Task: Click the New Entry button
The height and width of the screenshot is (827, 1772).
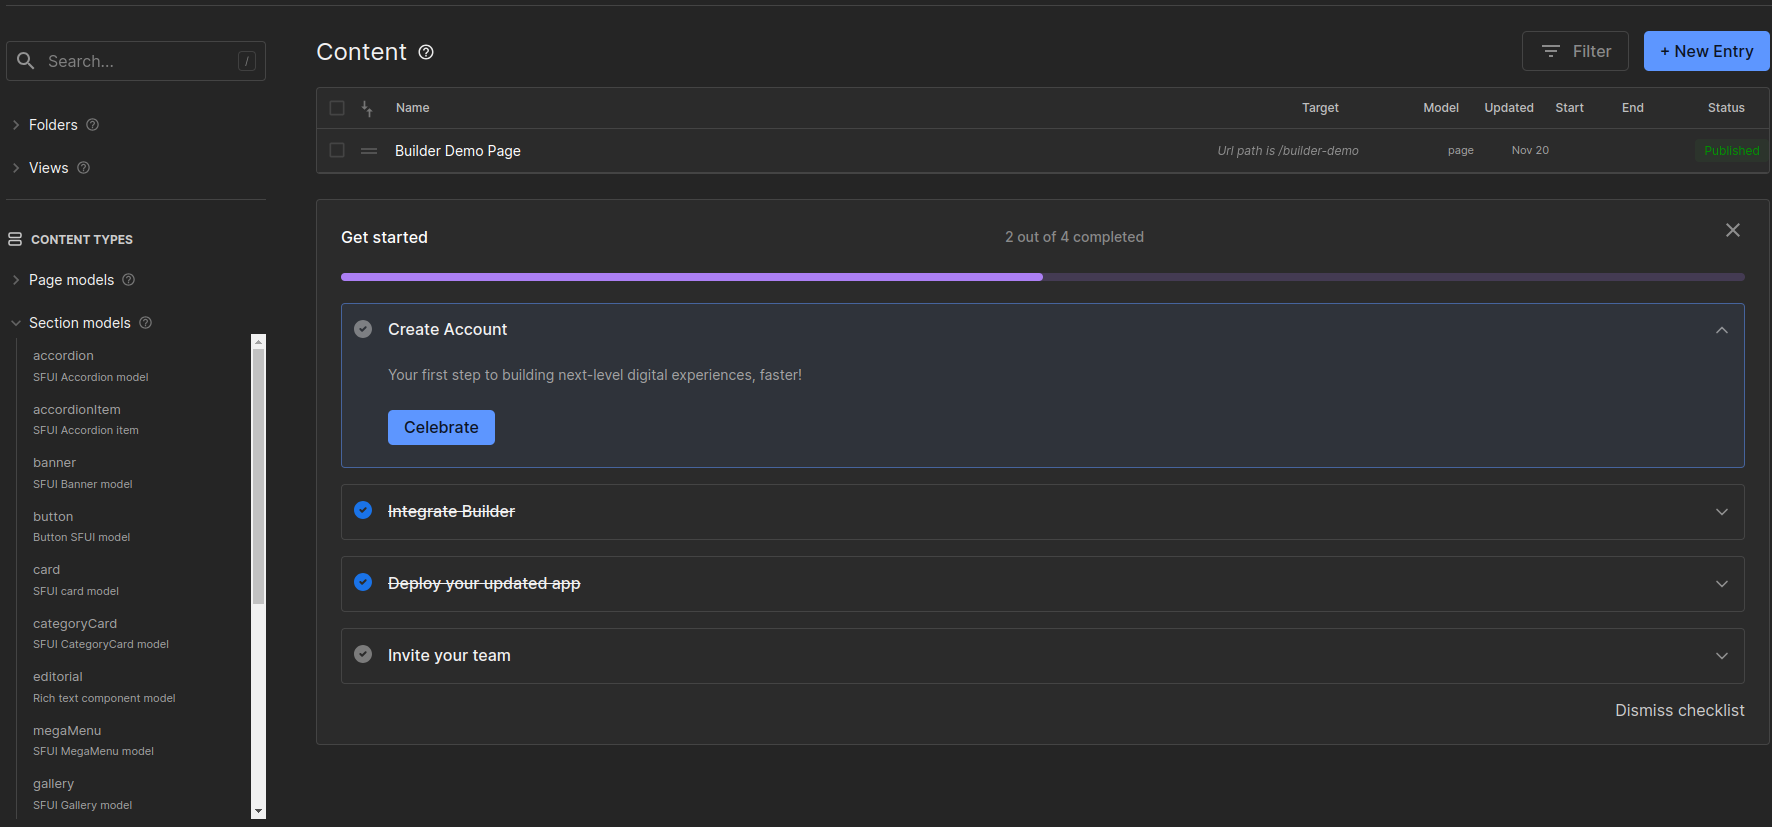Action: pyautogui.click(x=1706, y=51)
